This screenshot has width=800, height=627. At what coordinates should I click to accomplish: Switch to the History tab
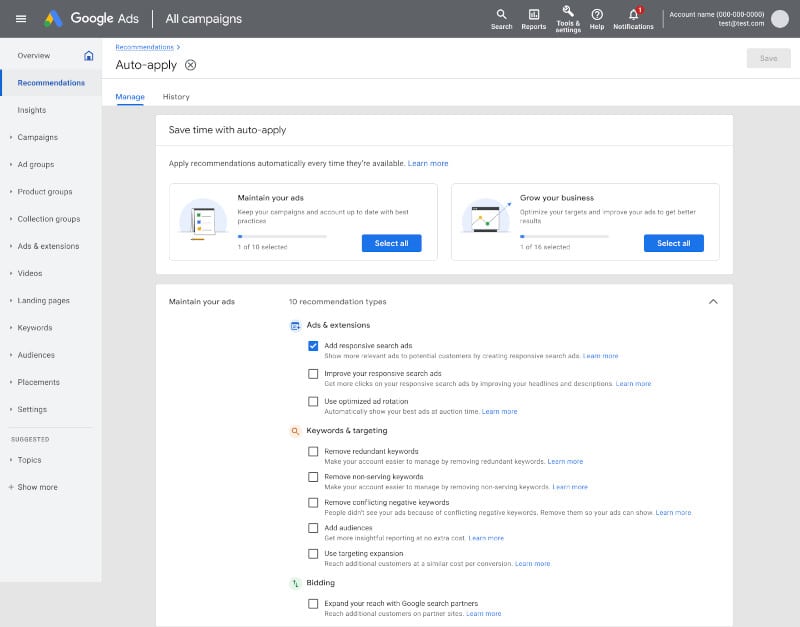[176, 97]
